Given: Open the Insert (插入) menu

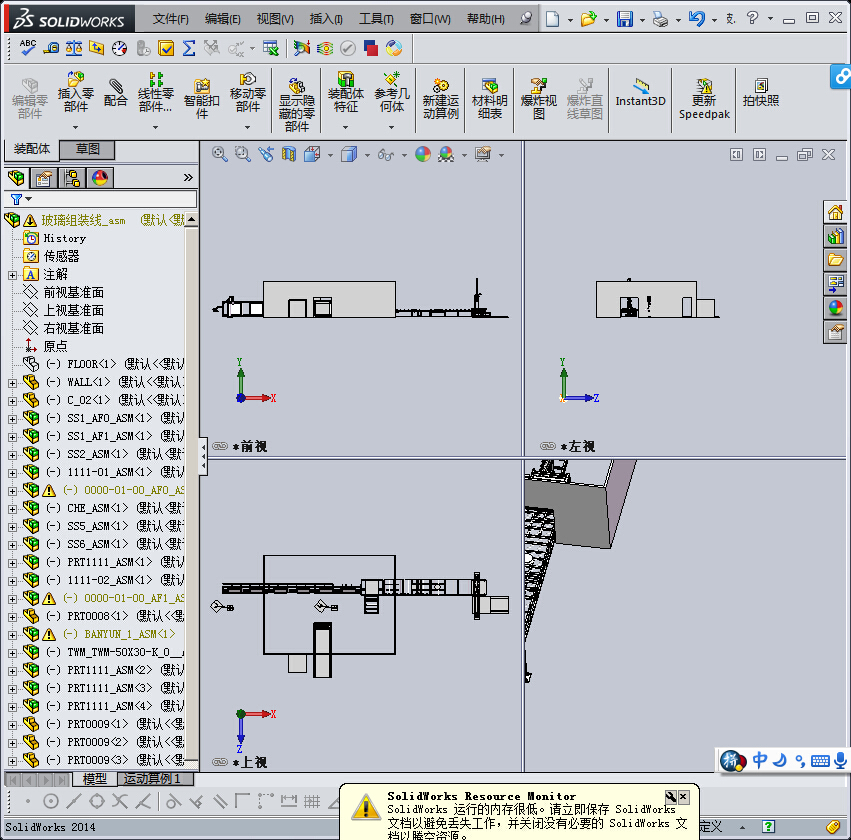Looking at the screenshot, I should [x=326, y=19].
